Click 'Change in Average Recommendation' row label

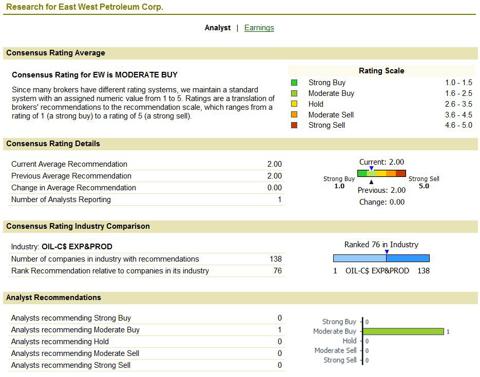[74, 188]
